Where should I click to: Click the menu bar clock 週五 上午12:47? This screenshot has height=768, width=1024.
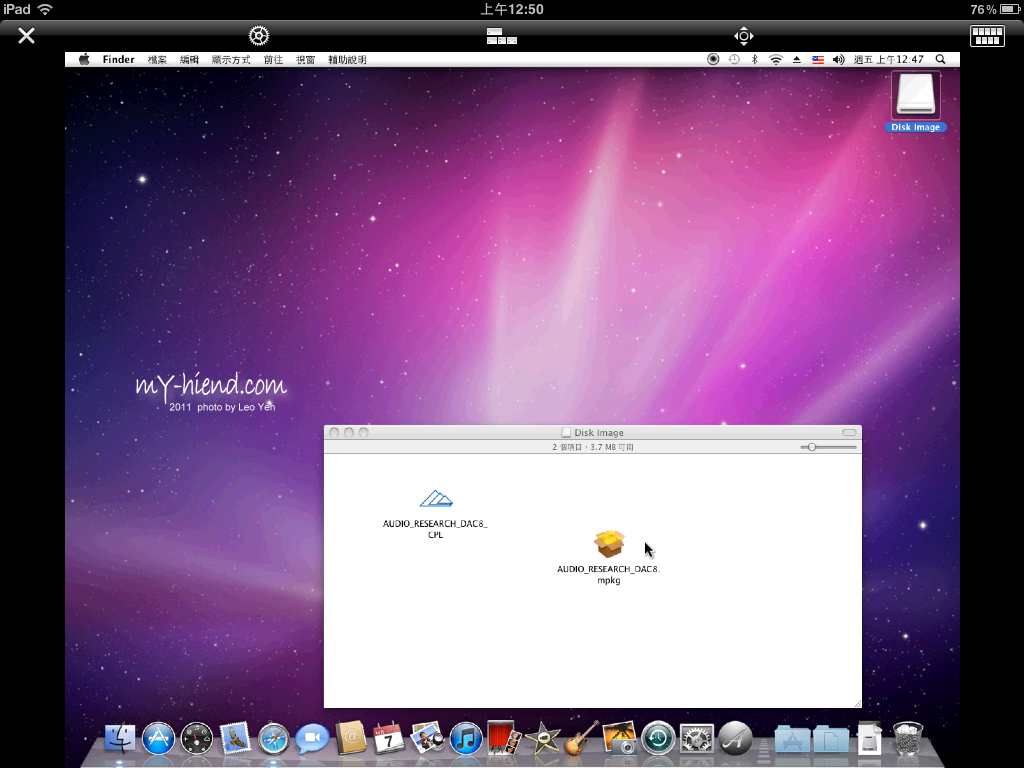click(x=889, y=59)
